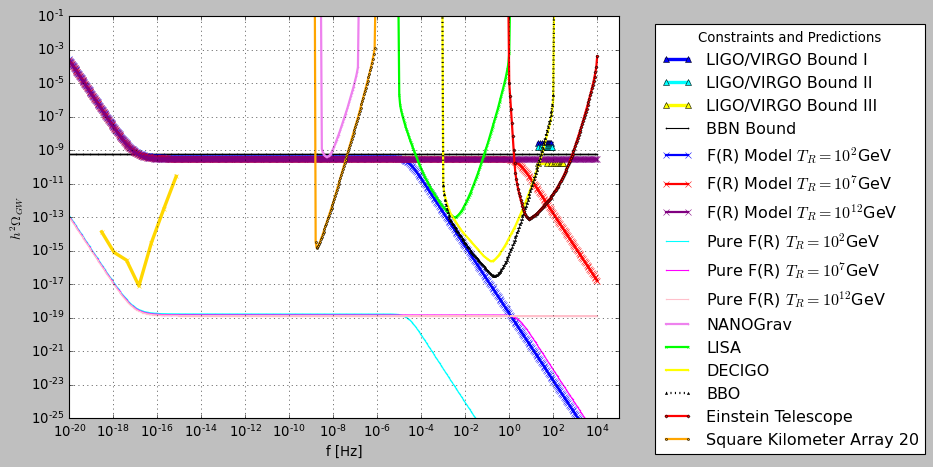Click the 'Pure F(R) TR=10^7 GeV' legend label
This screenshot has width=933, height=467.
pos(793,270)
